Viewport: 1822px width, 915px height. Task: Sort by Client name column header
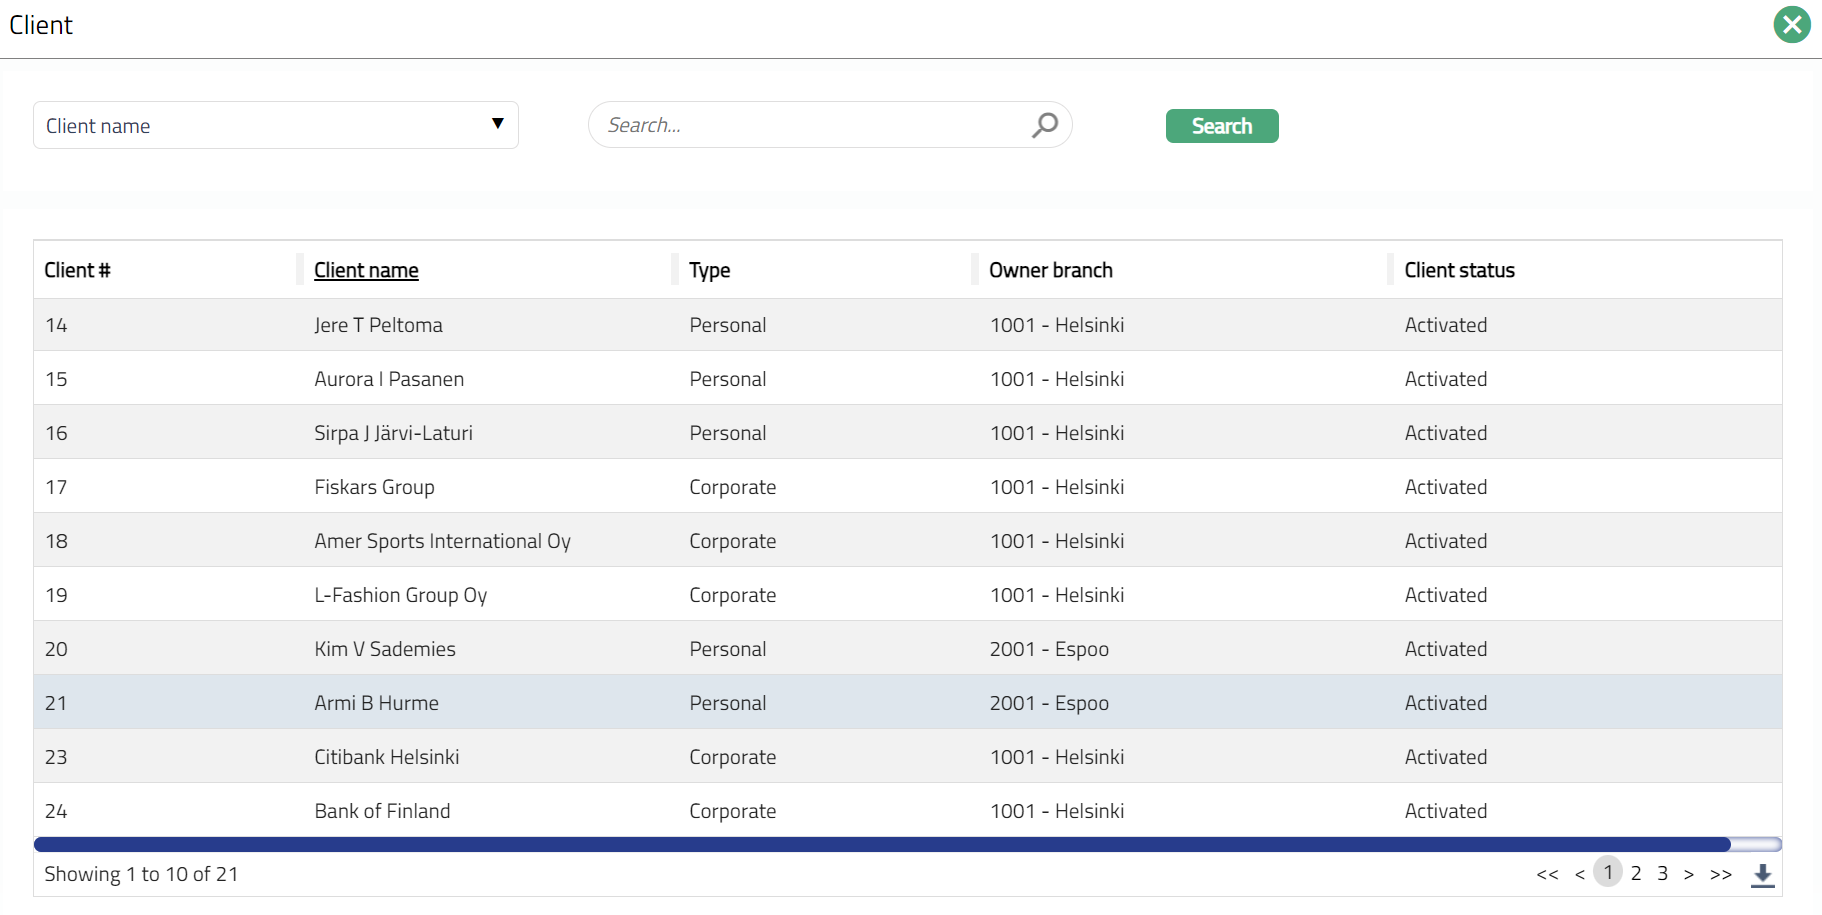point(366,270)
